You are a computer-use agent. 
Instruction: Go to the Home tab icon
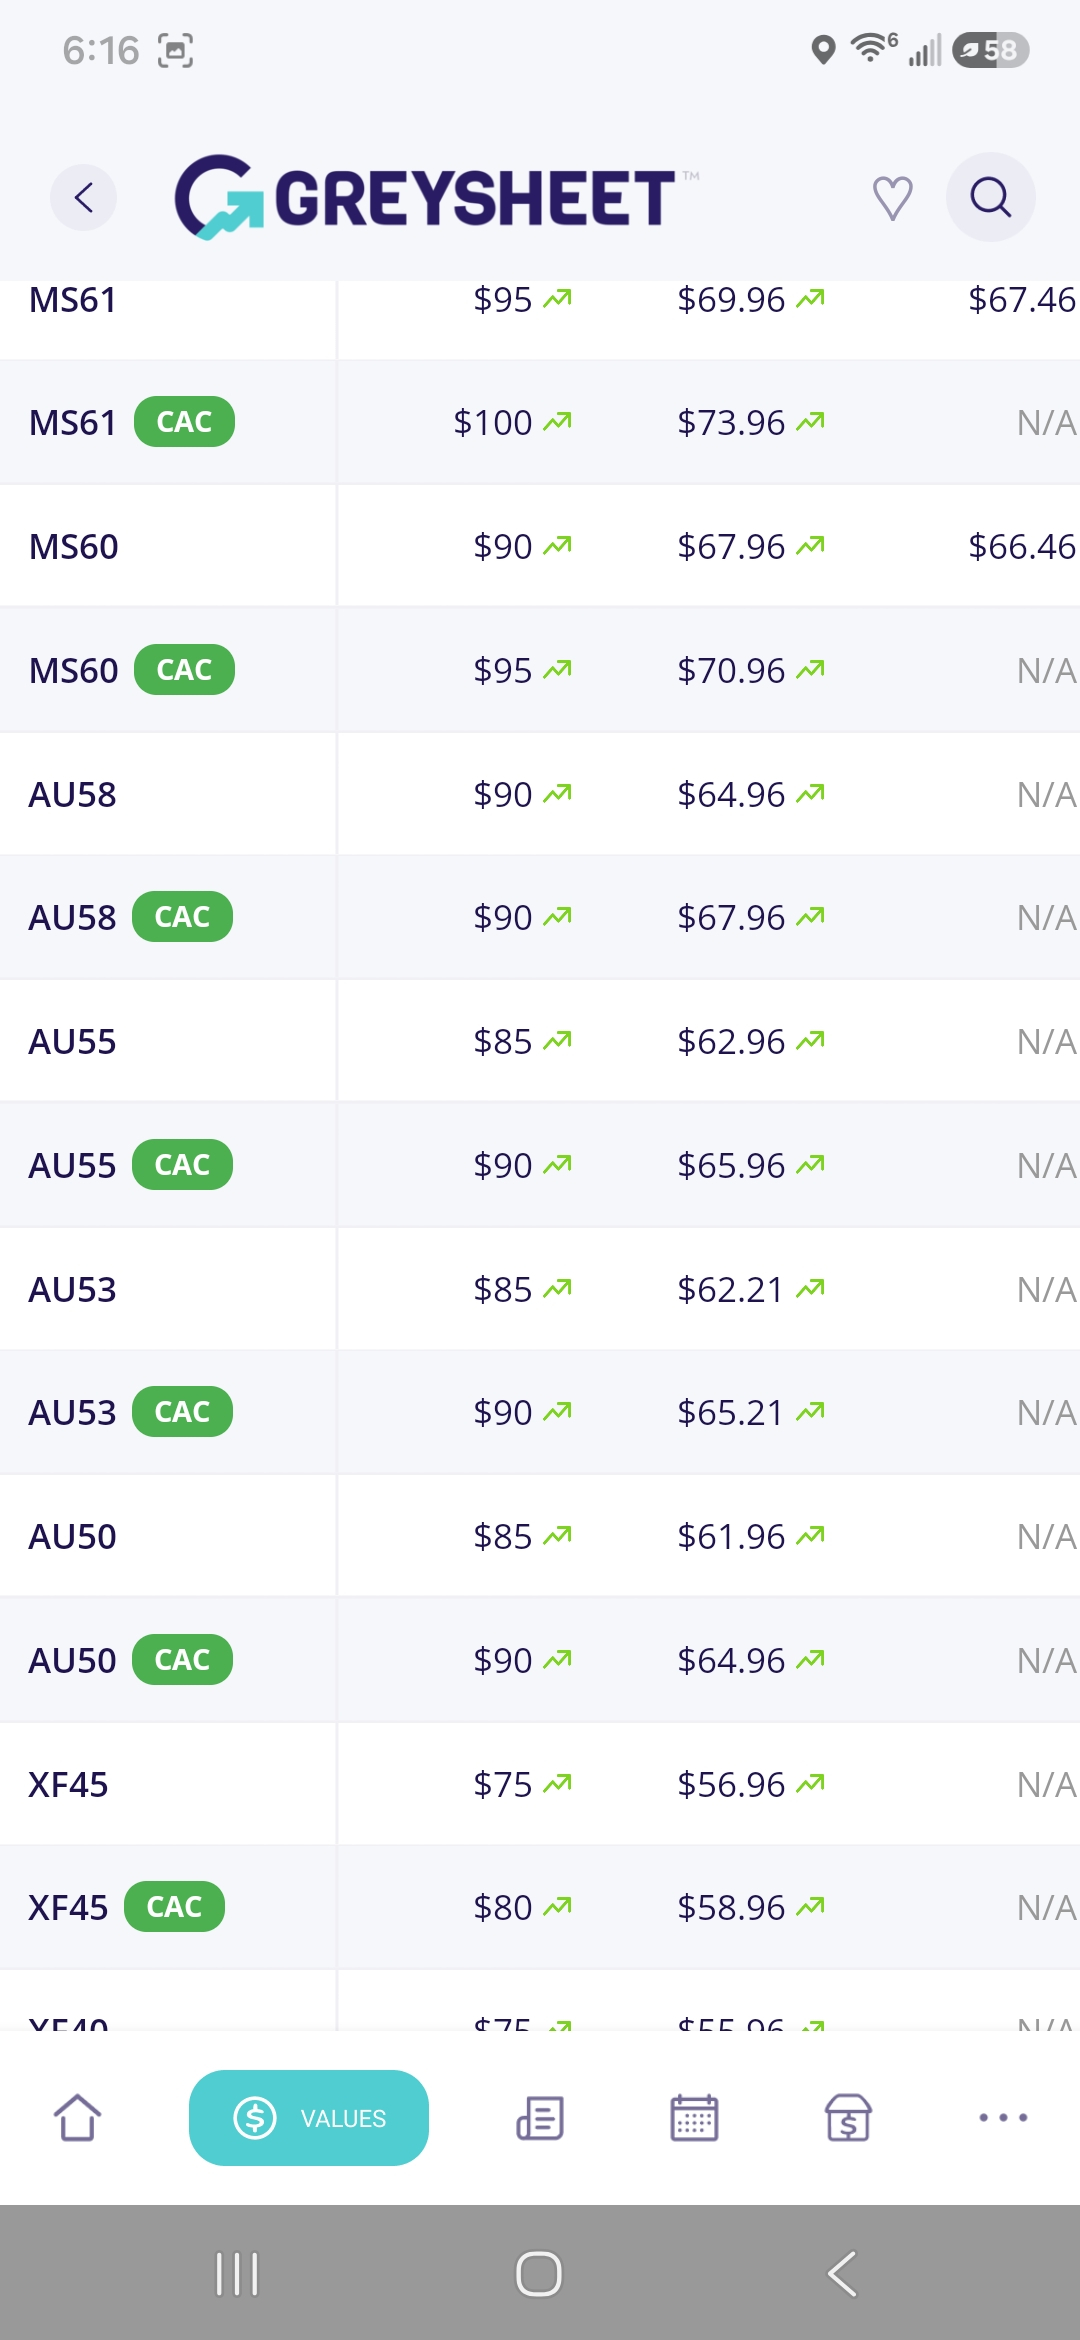[x=77, y=2117]
